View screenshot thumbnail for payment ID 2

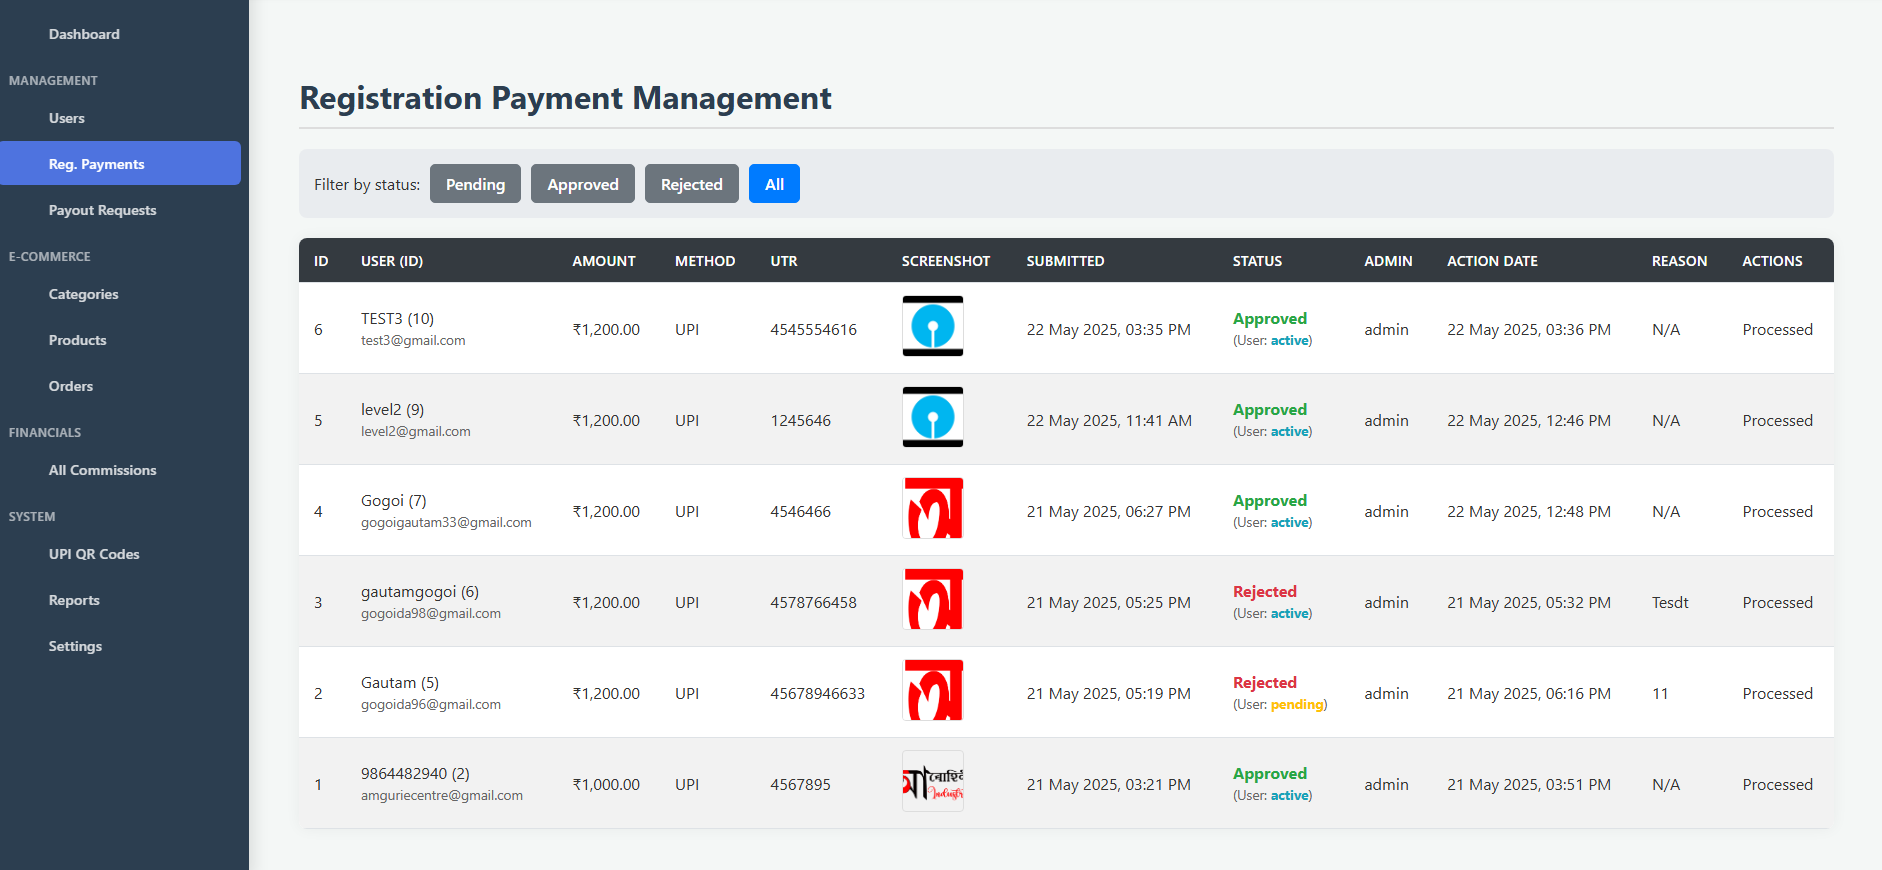[932, 690]
